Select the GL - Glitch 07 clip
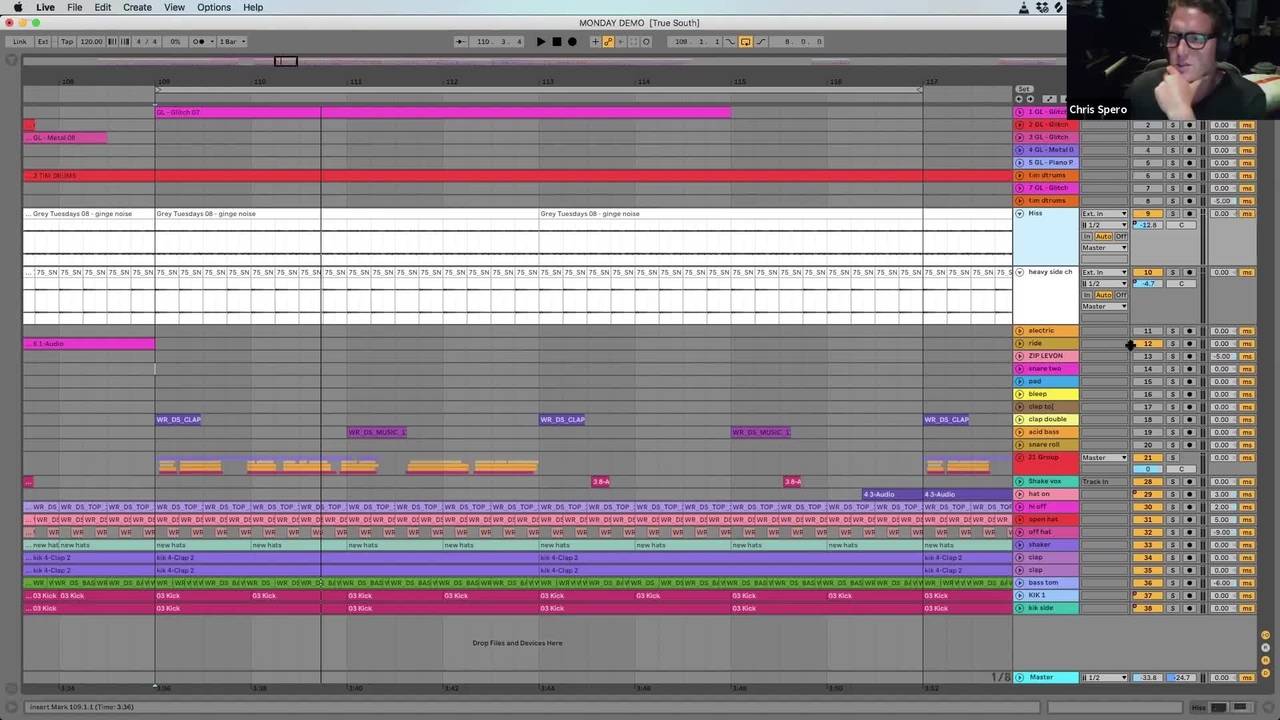Screen dimensions: 1280x720 443,112
